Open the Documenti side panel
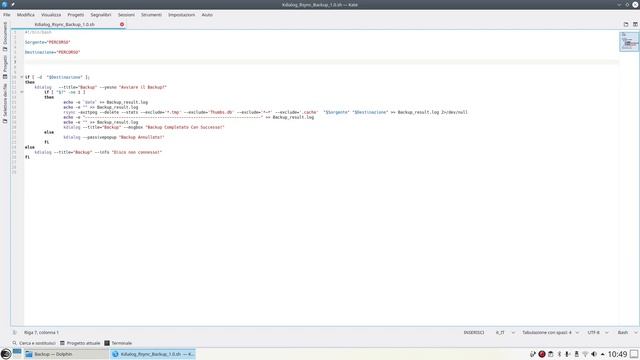 click(5, 37)
